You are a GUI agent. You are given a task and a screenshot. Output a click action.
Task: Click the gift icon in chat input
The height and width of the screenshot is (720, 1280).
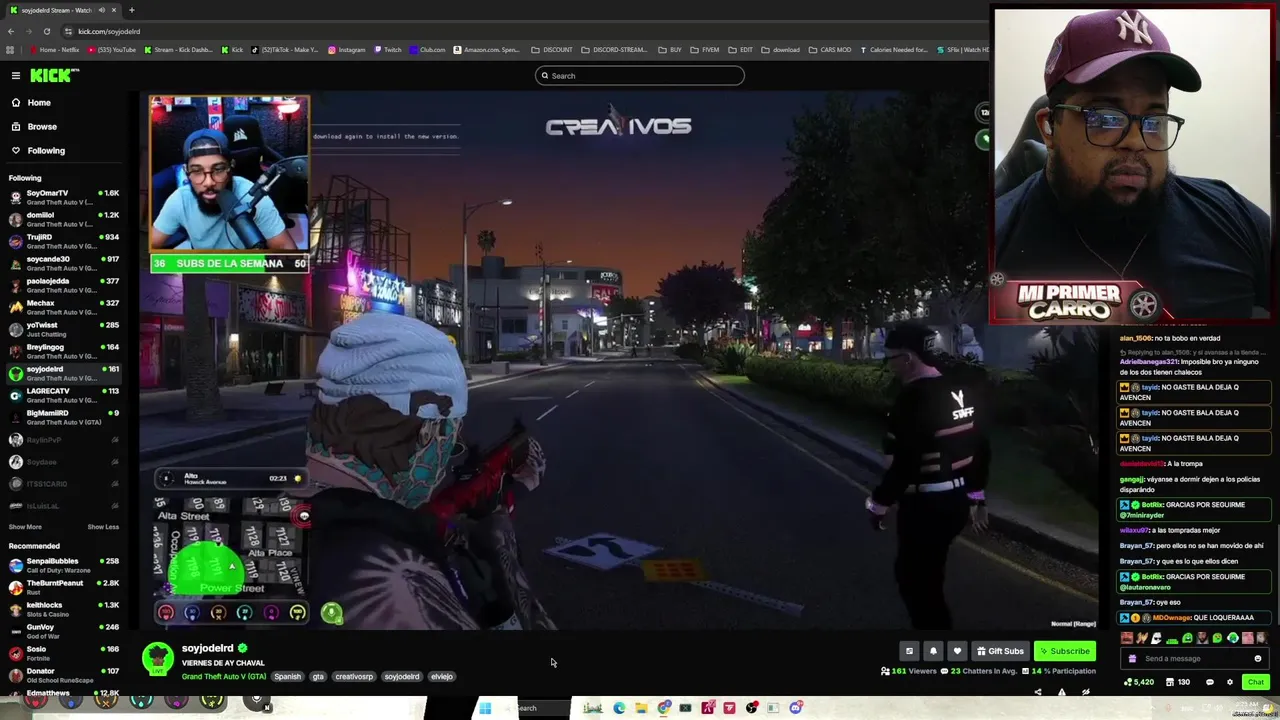[1132, 659]
